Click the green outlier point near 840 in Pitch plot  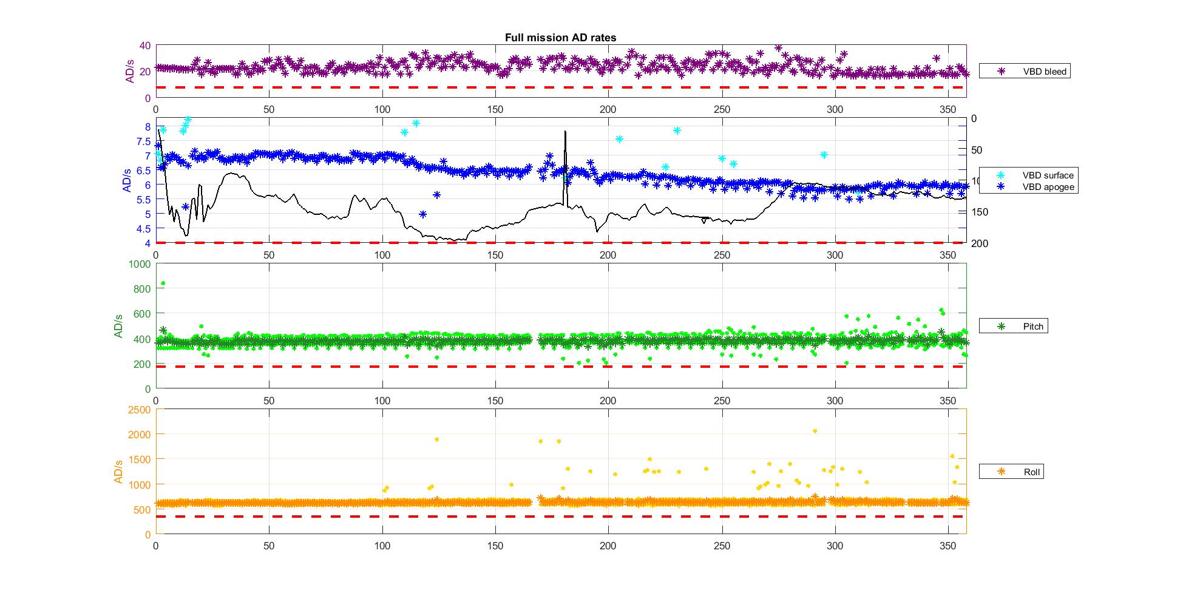click(163, 284)
